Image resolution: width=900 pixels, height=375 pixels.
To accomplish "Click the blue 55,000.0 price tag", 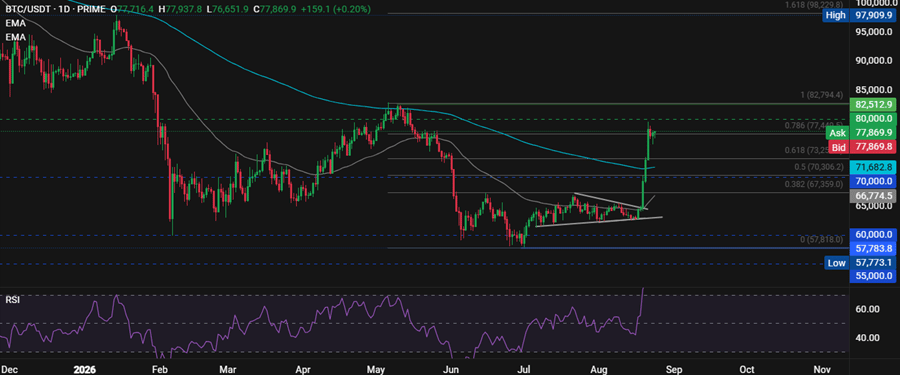I will point(872,276).
